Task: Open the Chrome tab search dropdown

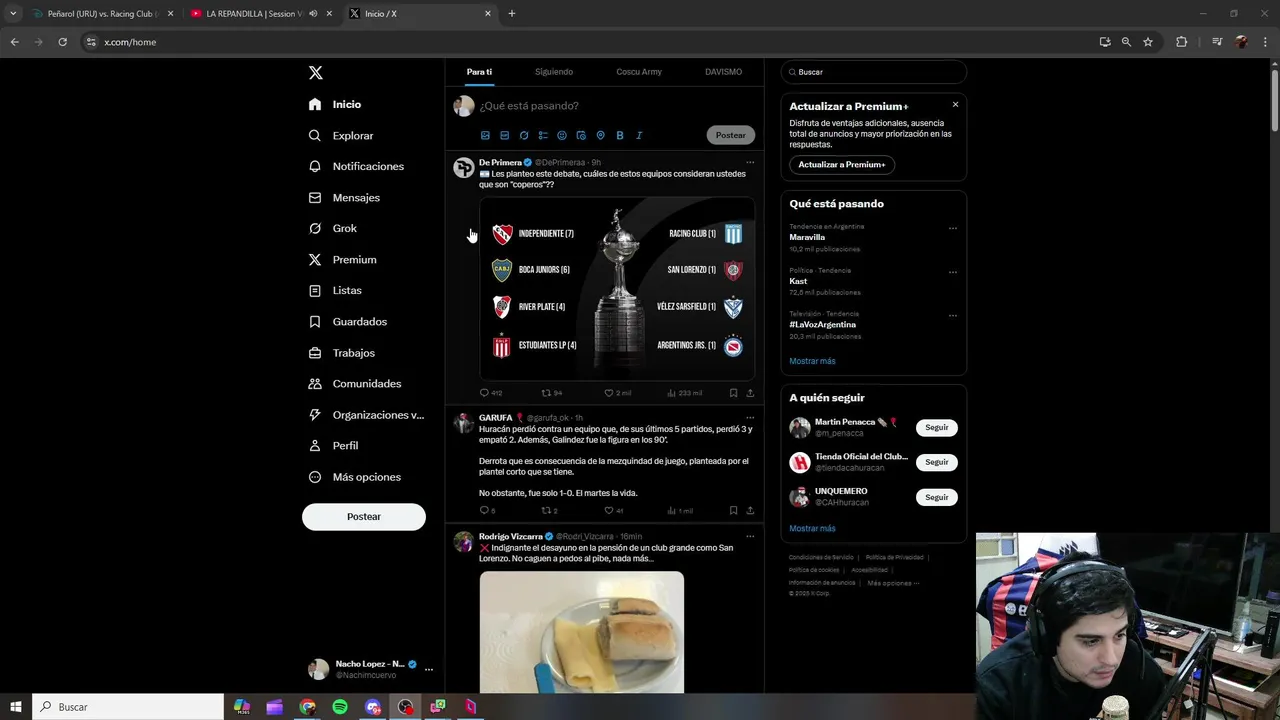Action: pyautogui.click(x=13, y=14)
